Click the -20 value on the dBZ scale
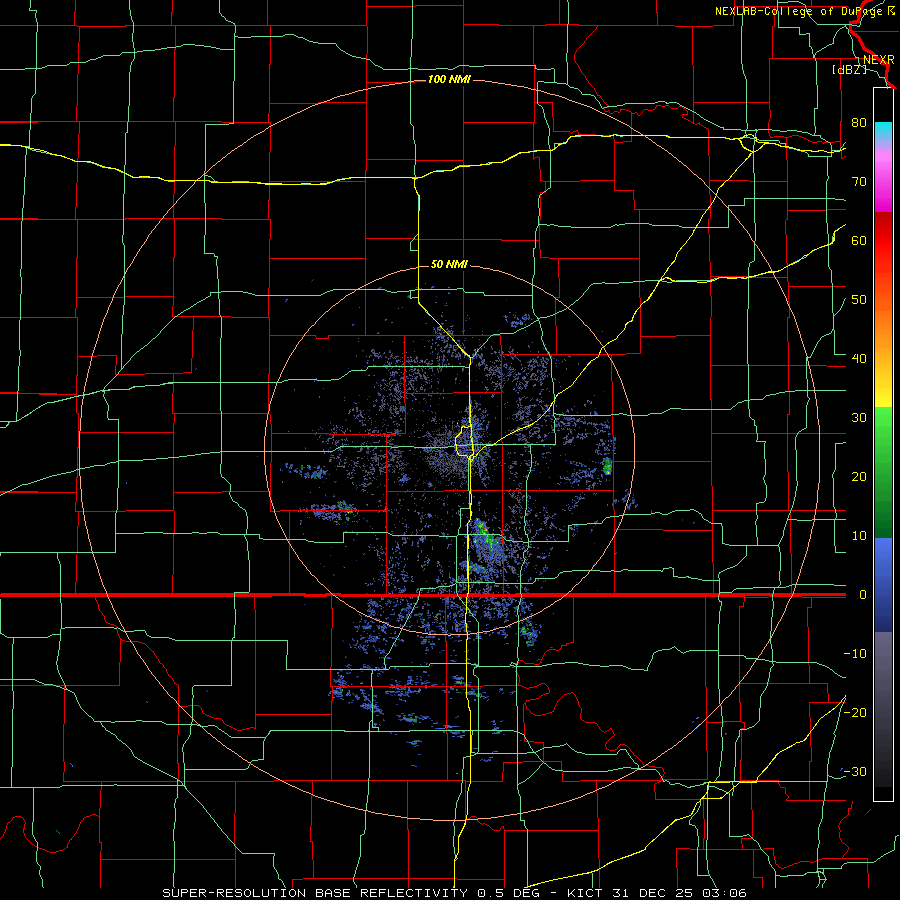Image resolution: width=900 pixels, height=900 pixels. (x=855, y=713)
